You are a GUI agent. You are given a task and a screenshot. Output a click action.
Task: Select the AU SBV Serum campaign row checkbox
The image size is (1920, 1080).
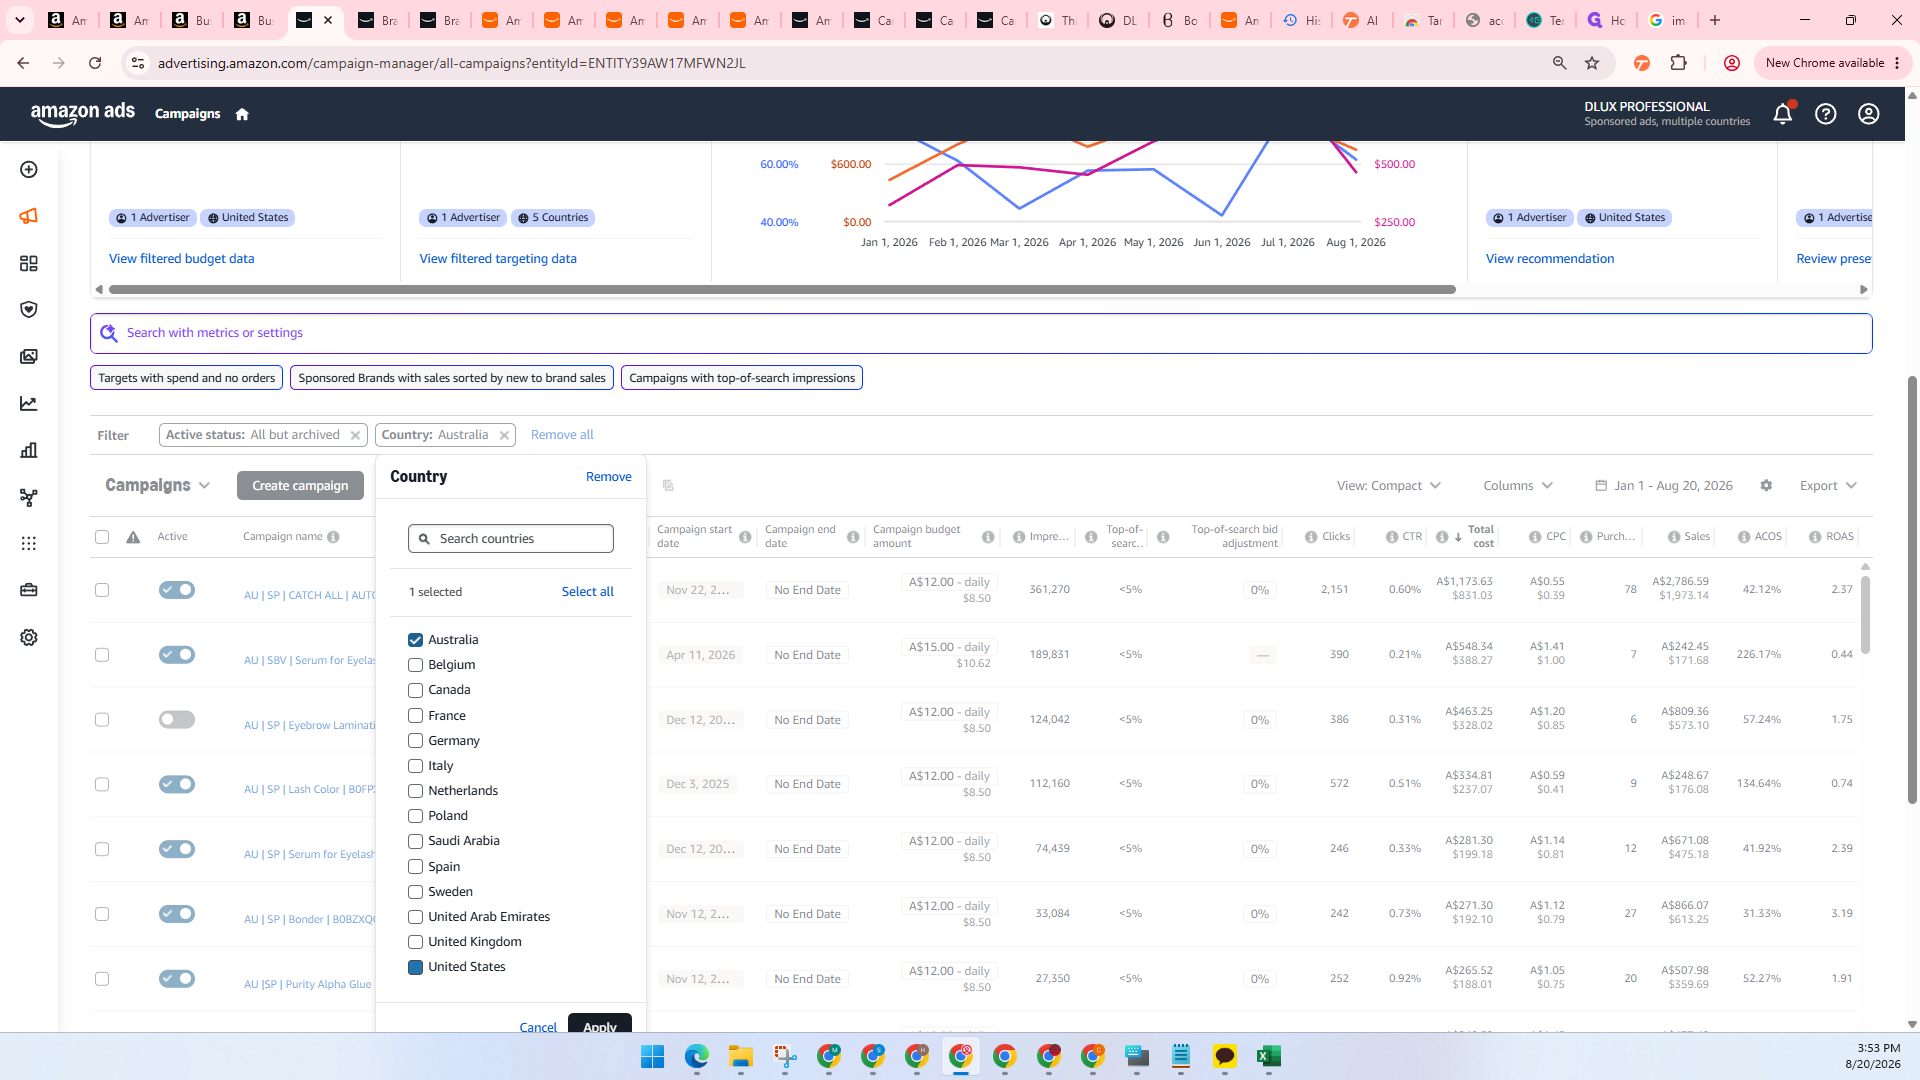[102, 655]
